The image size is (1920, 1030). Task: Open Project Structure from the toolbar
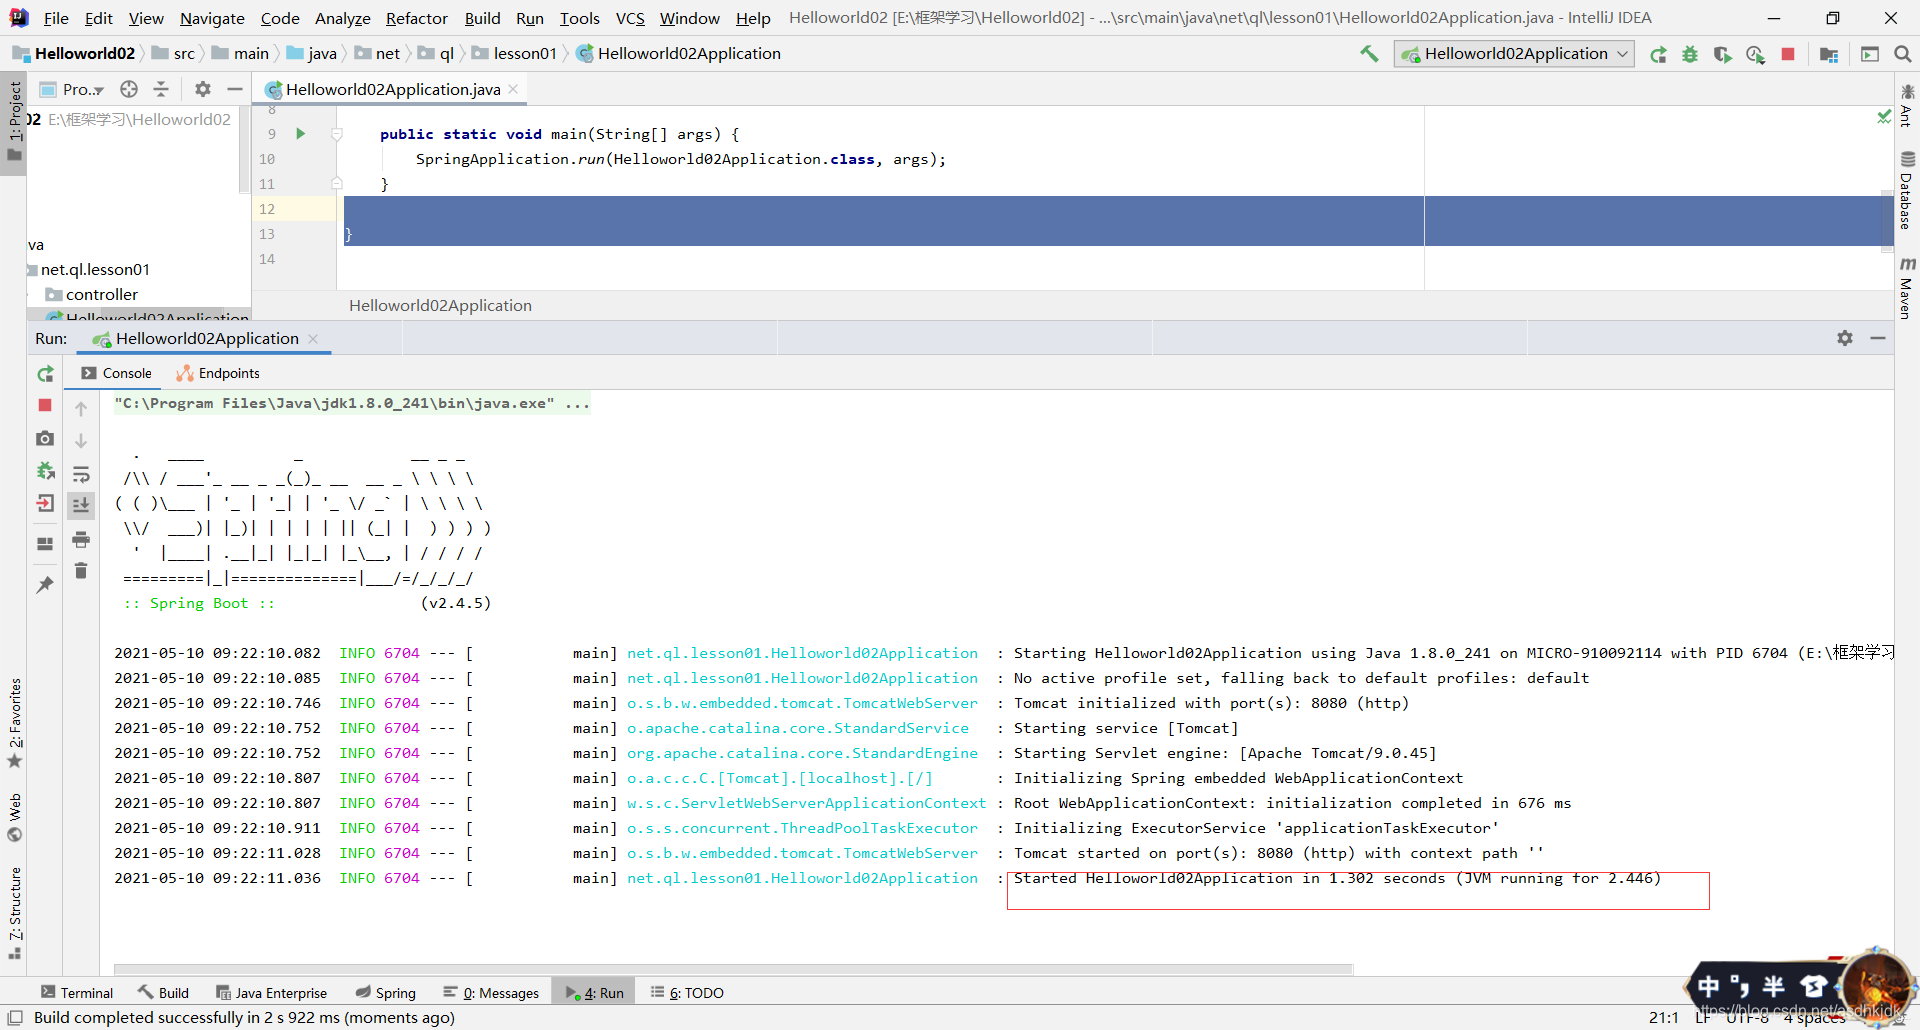point(1829,54)
